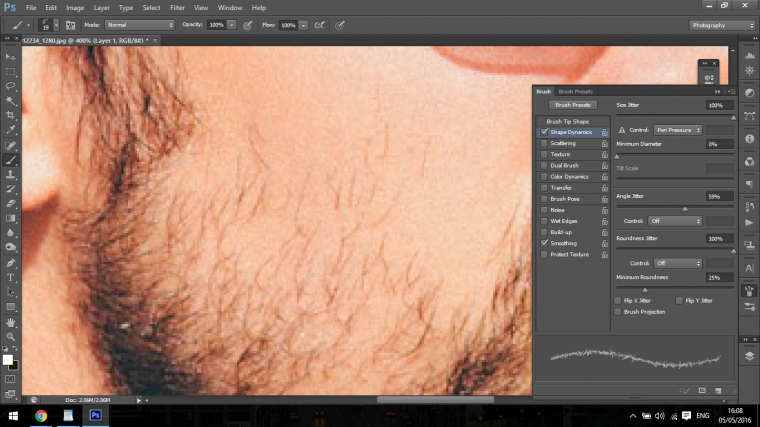Open the Opacity slider dropdown arrow
This screenshot has width=760, height=427.
(x=232, y=25)
